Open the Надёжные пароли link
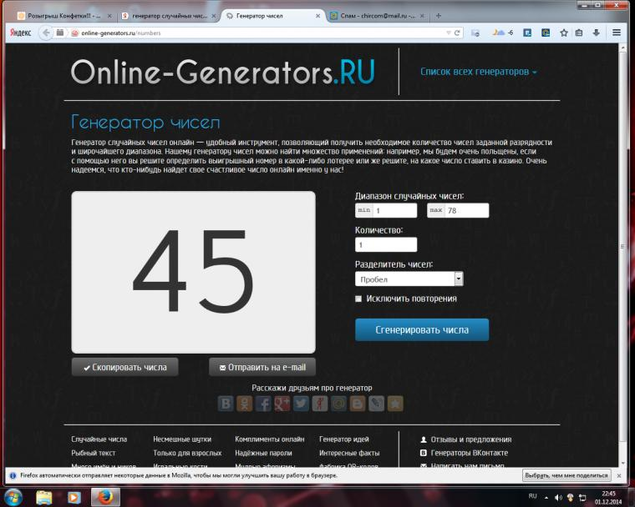 pyautogui.click(x=264, y=453)
